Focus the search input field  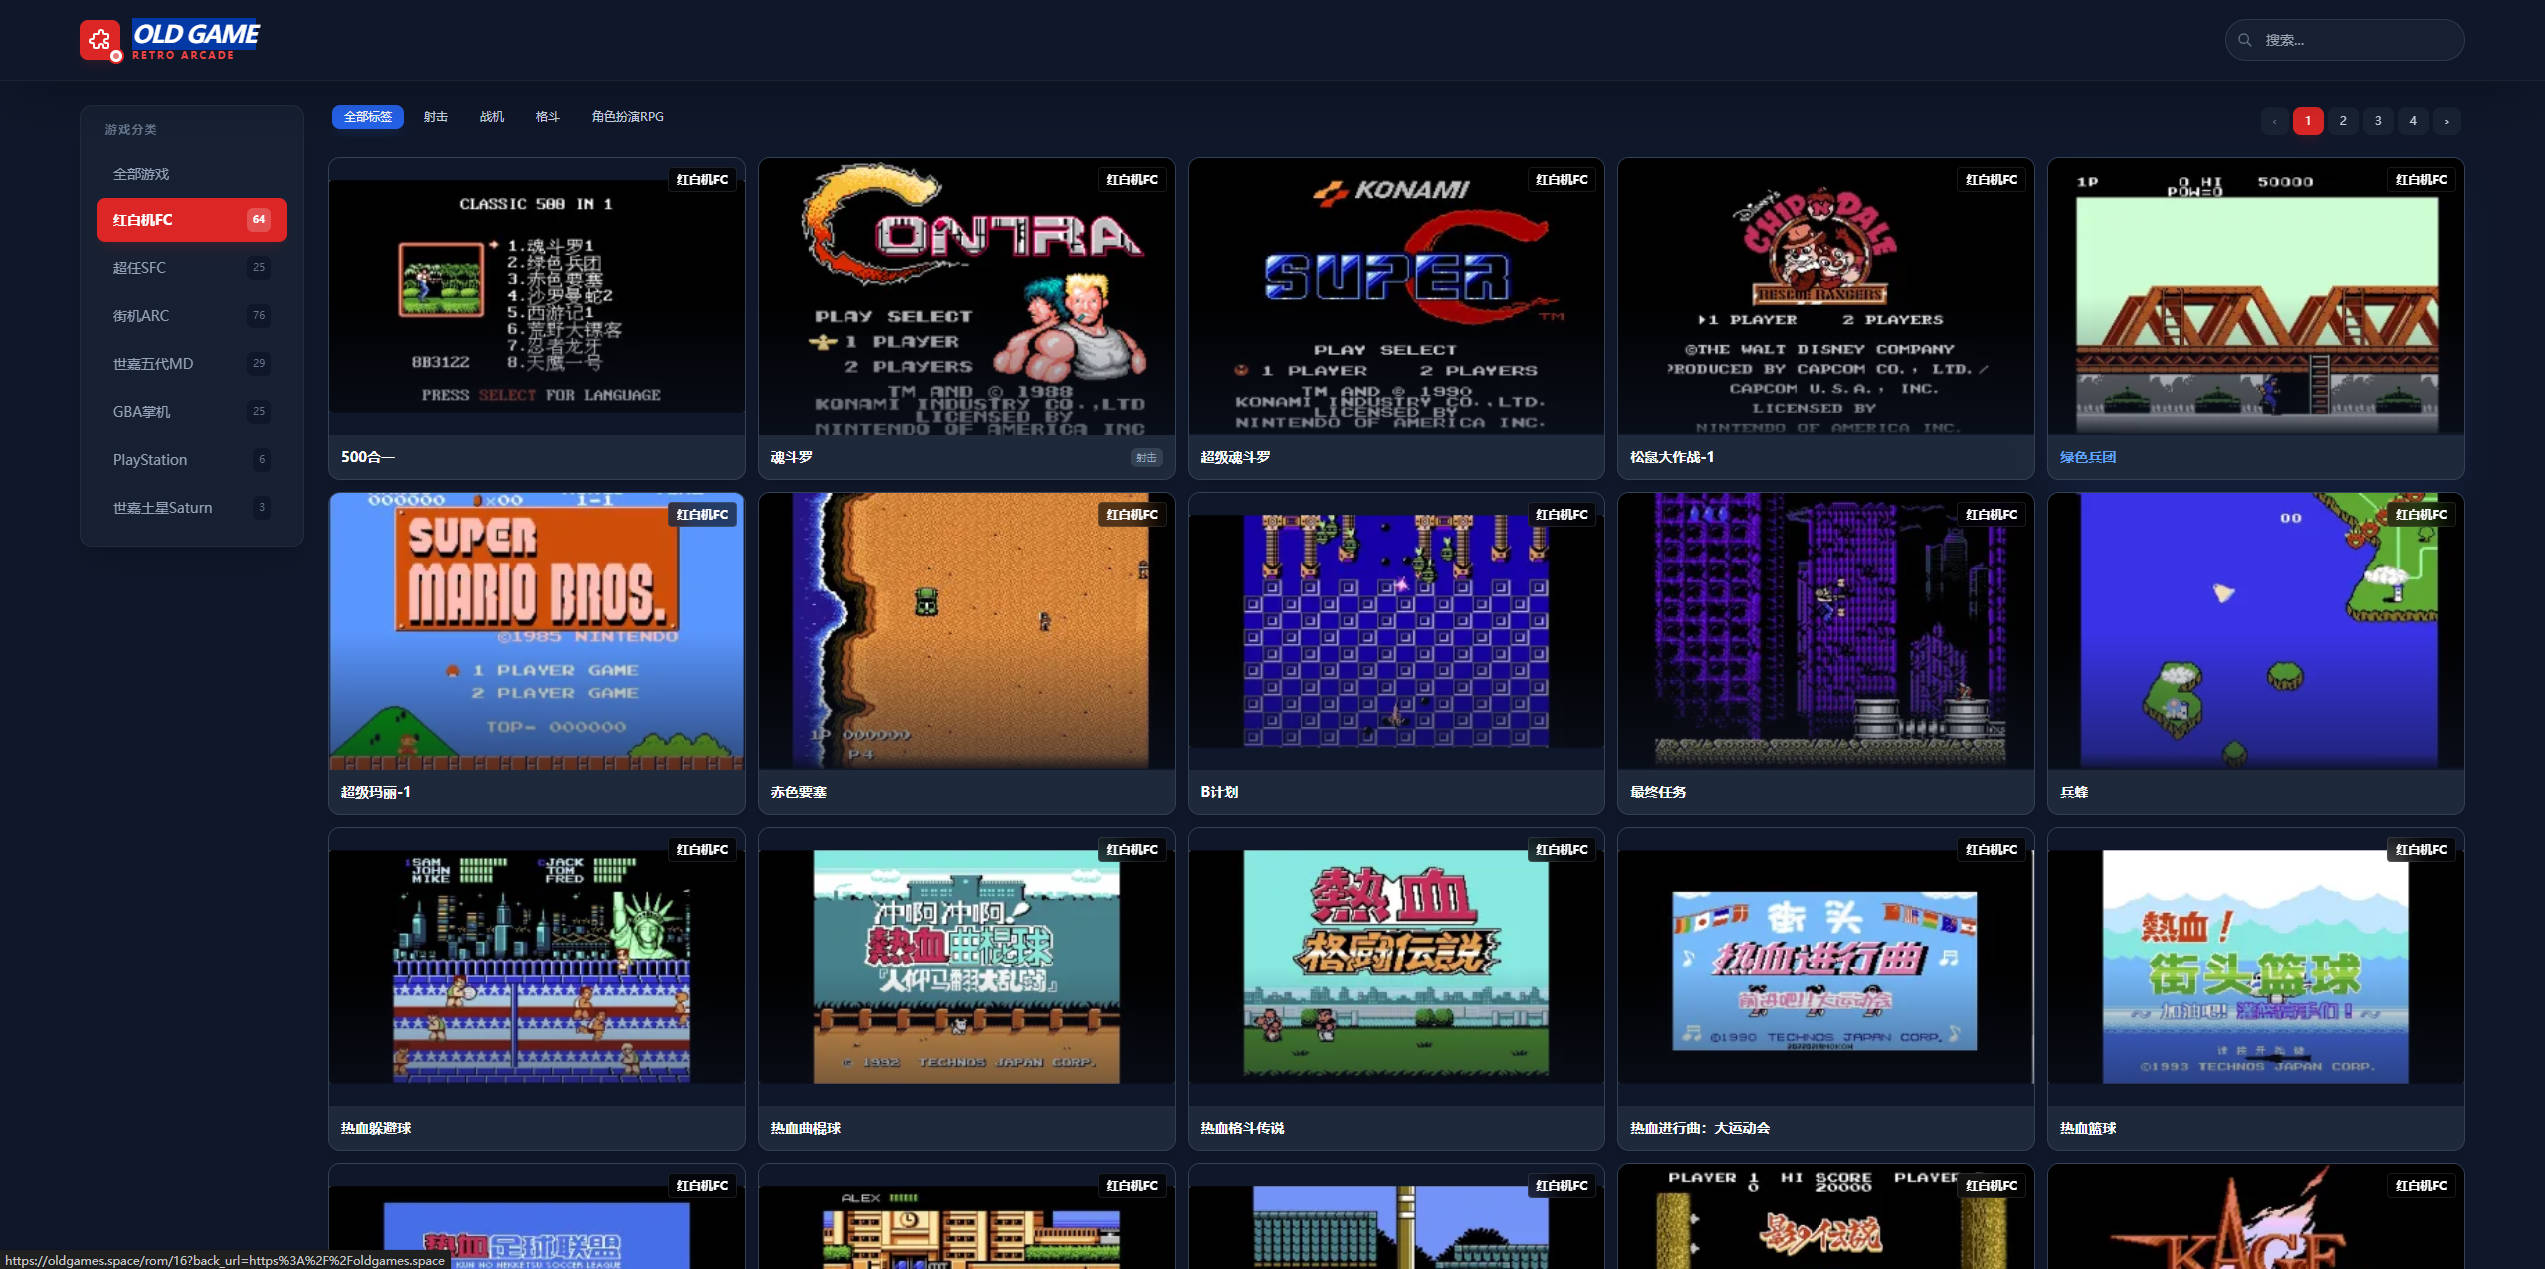(x=2344, y=40)
